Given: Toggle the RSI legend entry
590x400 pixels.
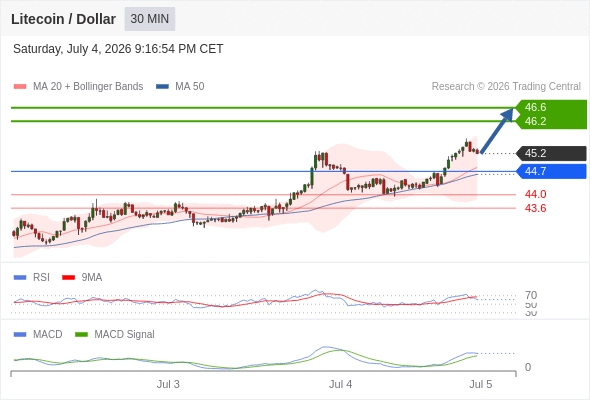Looking at the screenshot, I should point(32,277).
